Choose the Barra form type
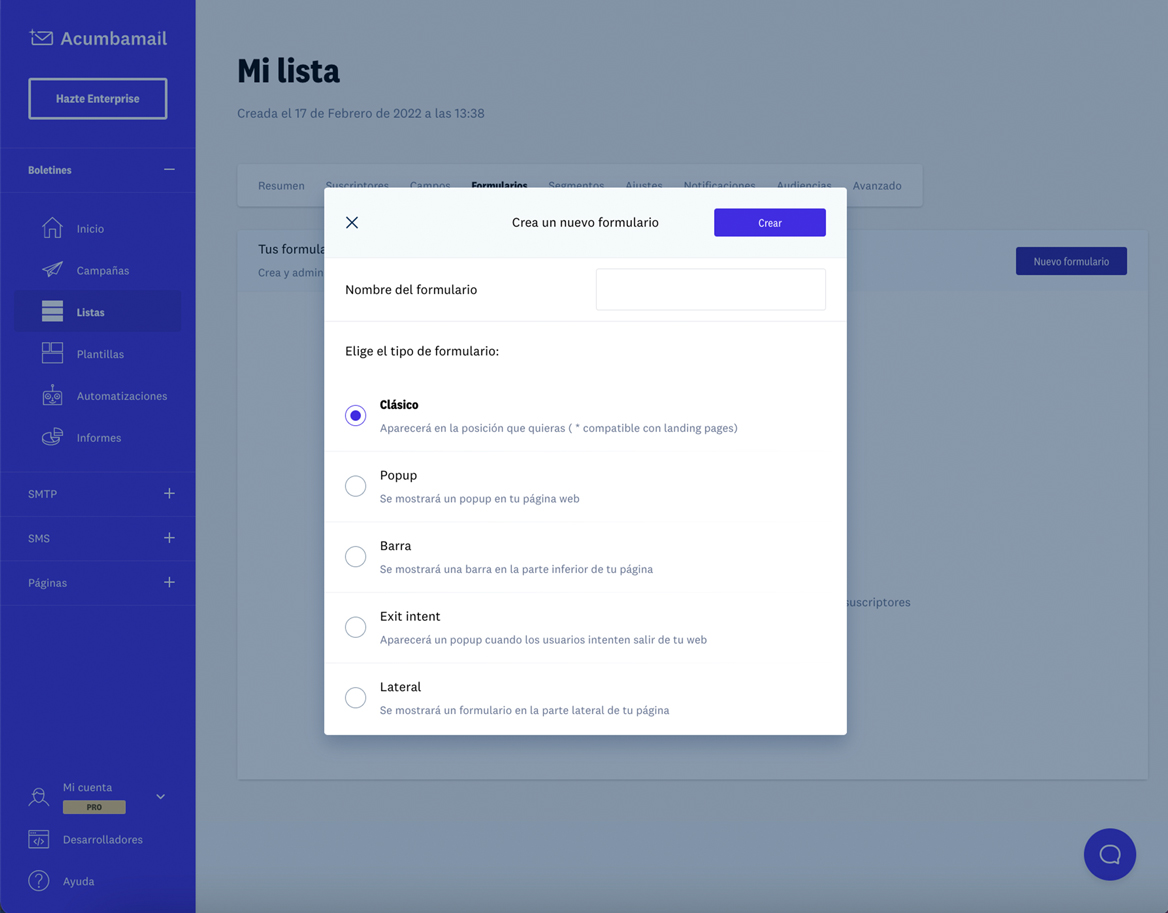This screenshot has width=1168, height=913. tap(355, 557)
